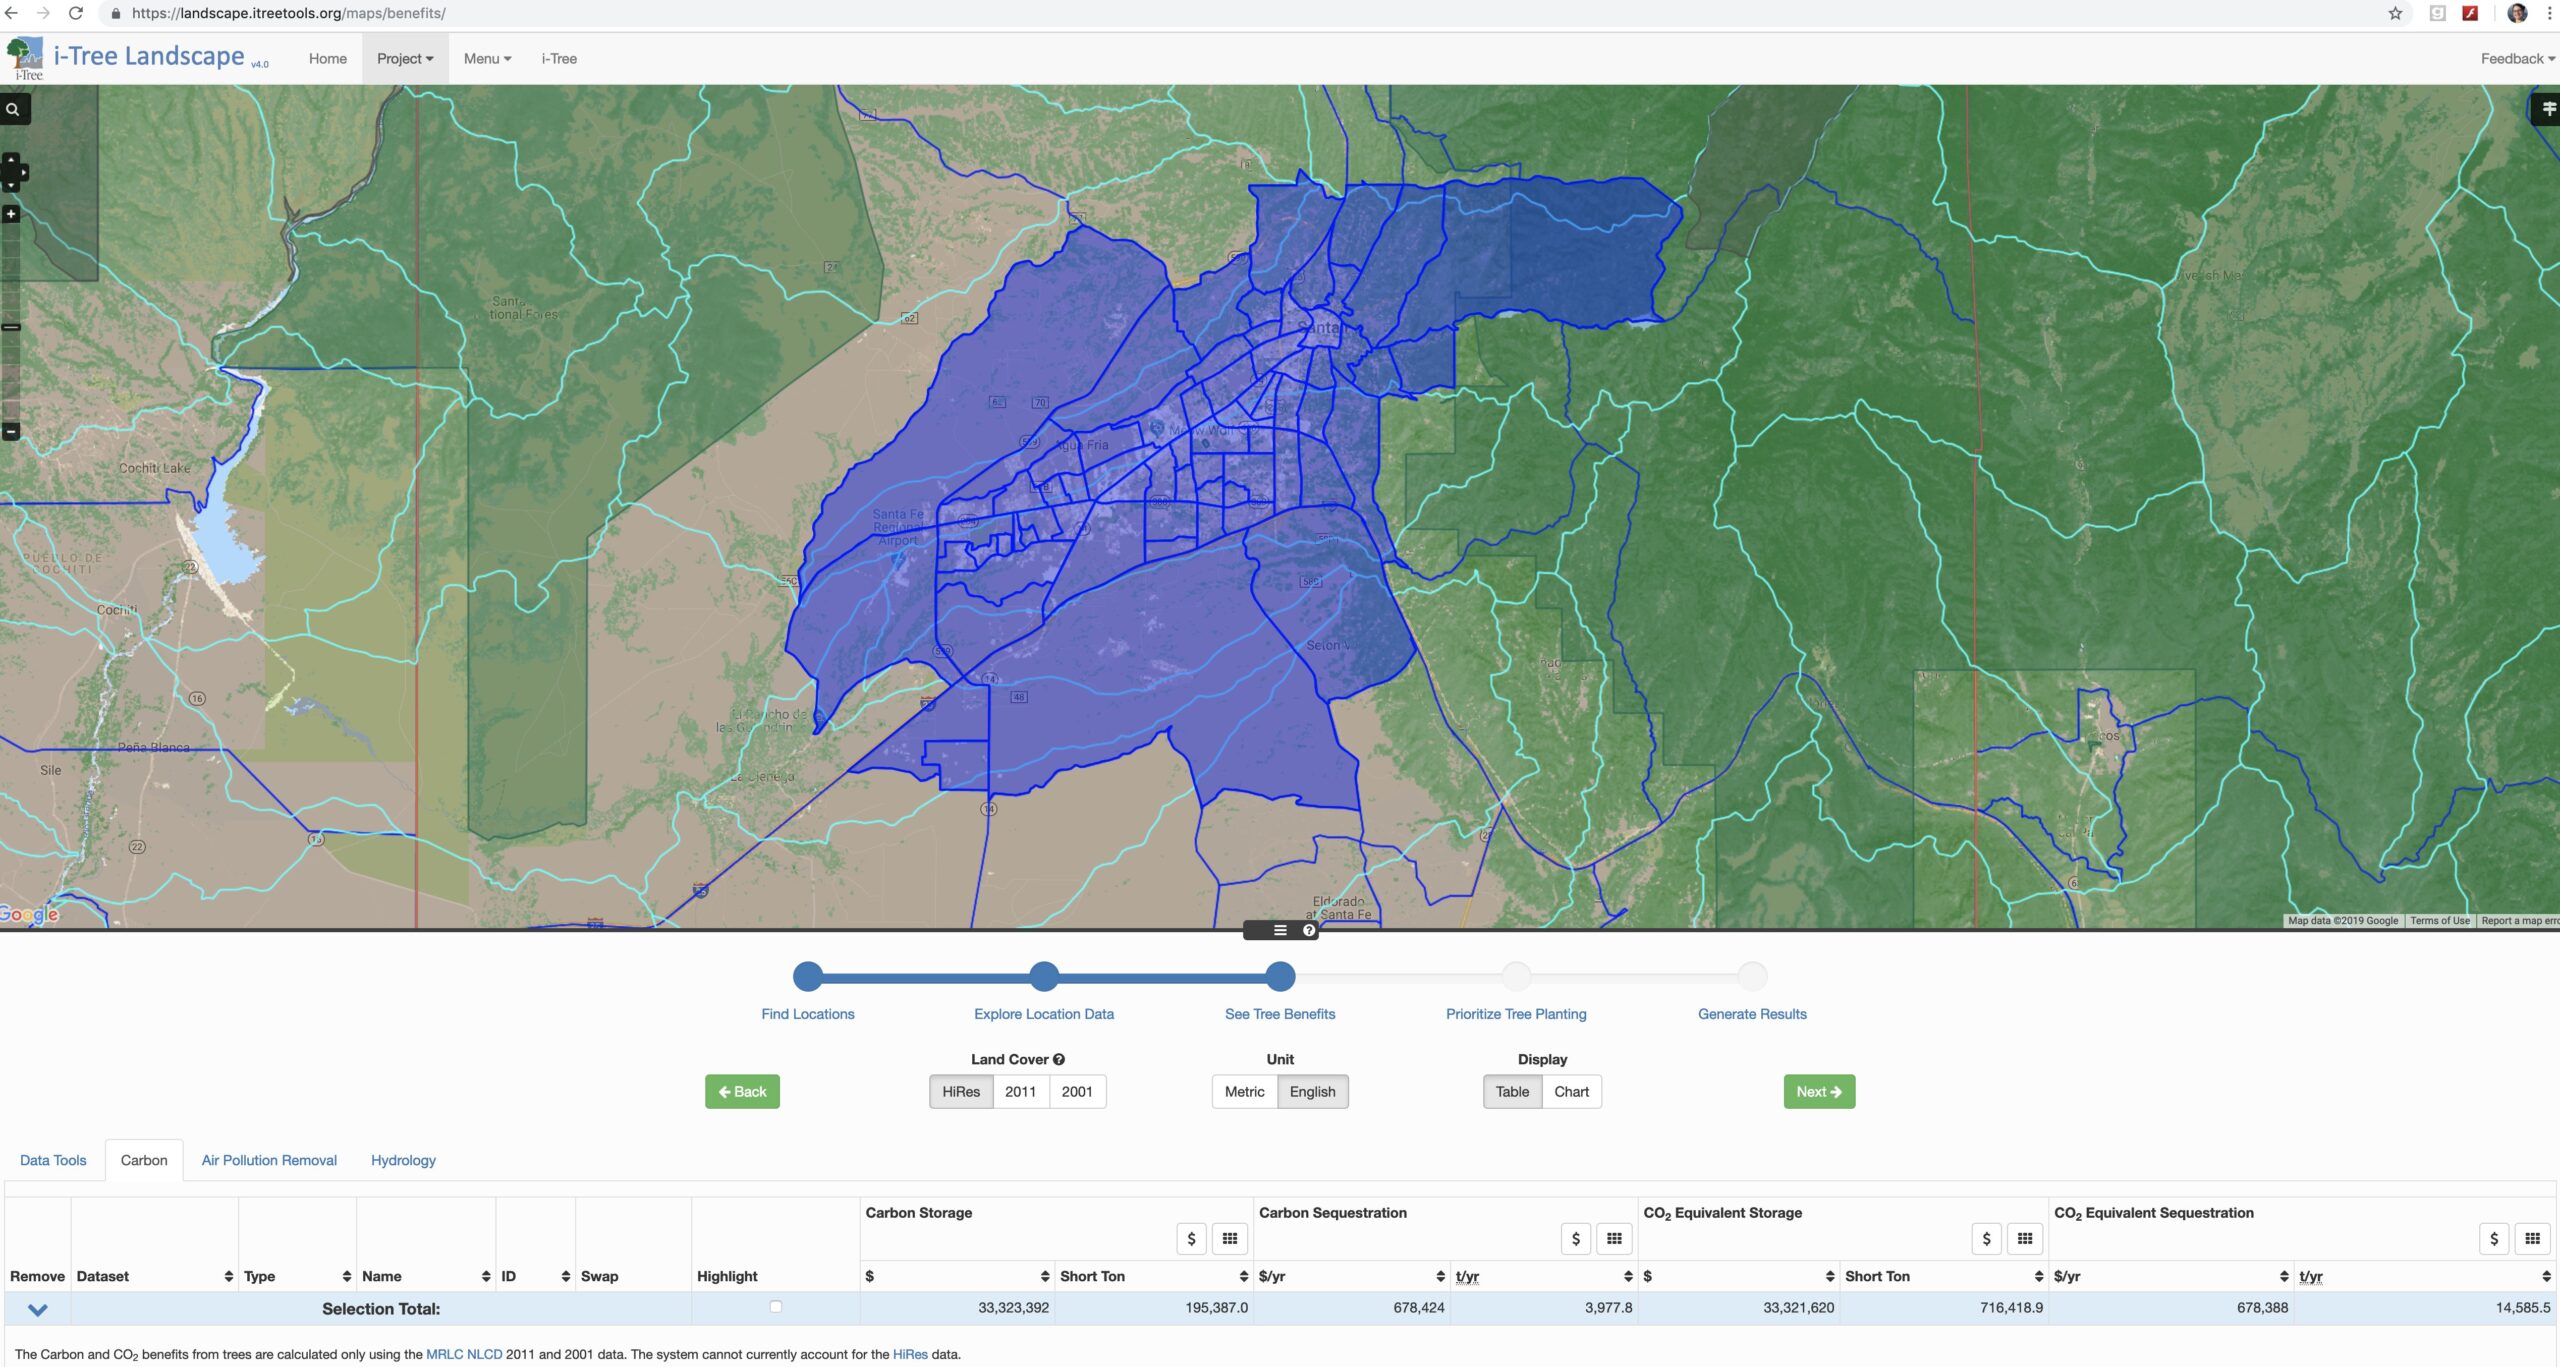The height and width of the screenshot is (1367, 2560).
Task: Open the Hydrology tab
Action: 403,1160
